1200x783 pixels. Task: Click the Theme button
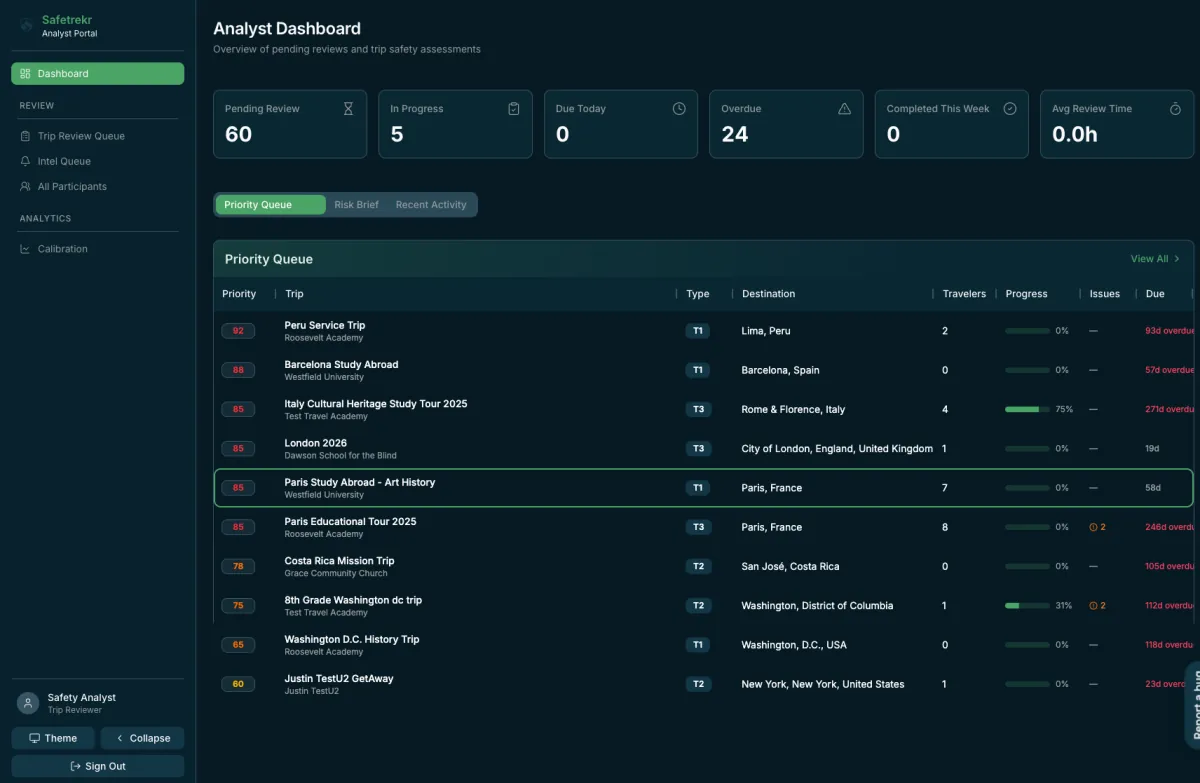[53, 738]
